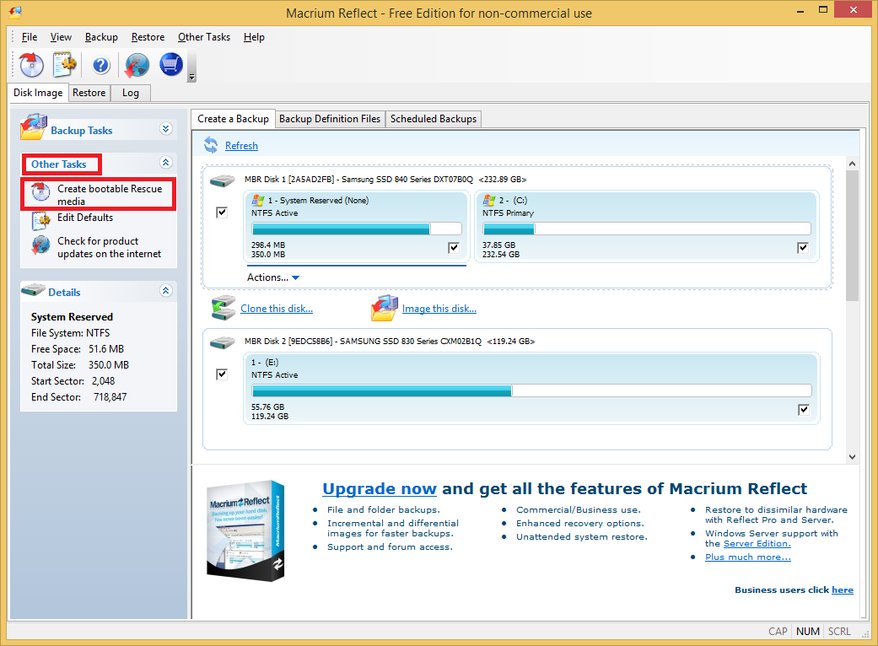The image size is (878, 646).
Task: Click the business users 'here' link
Action: tap(842, 589)
